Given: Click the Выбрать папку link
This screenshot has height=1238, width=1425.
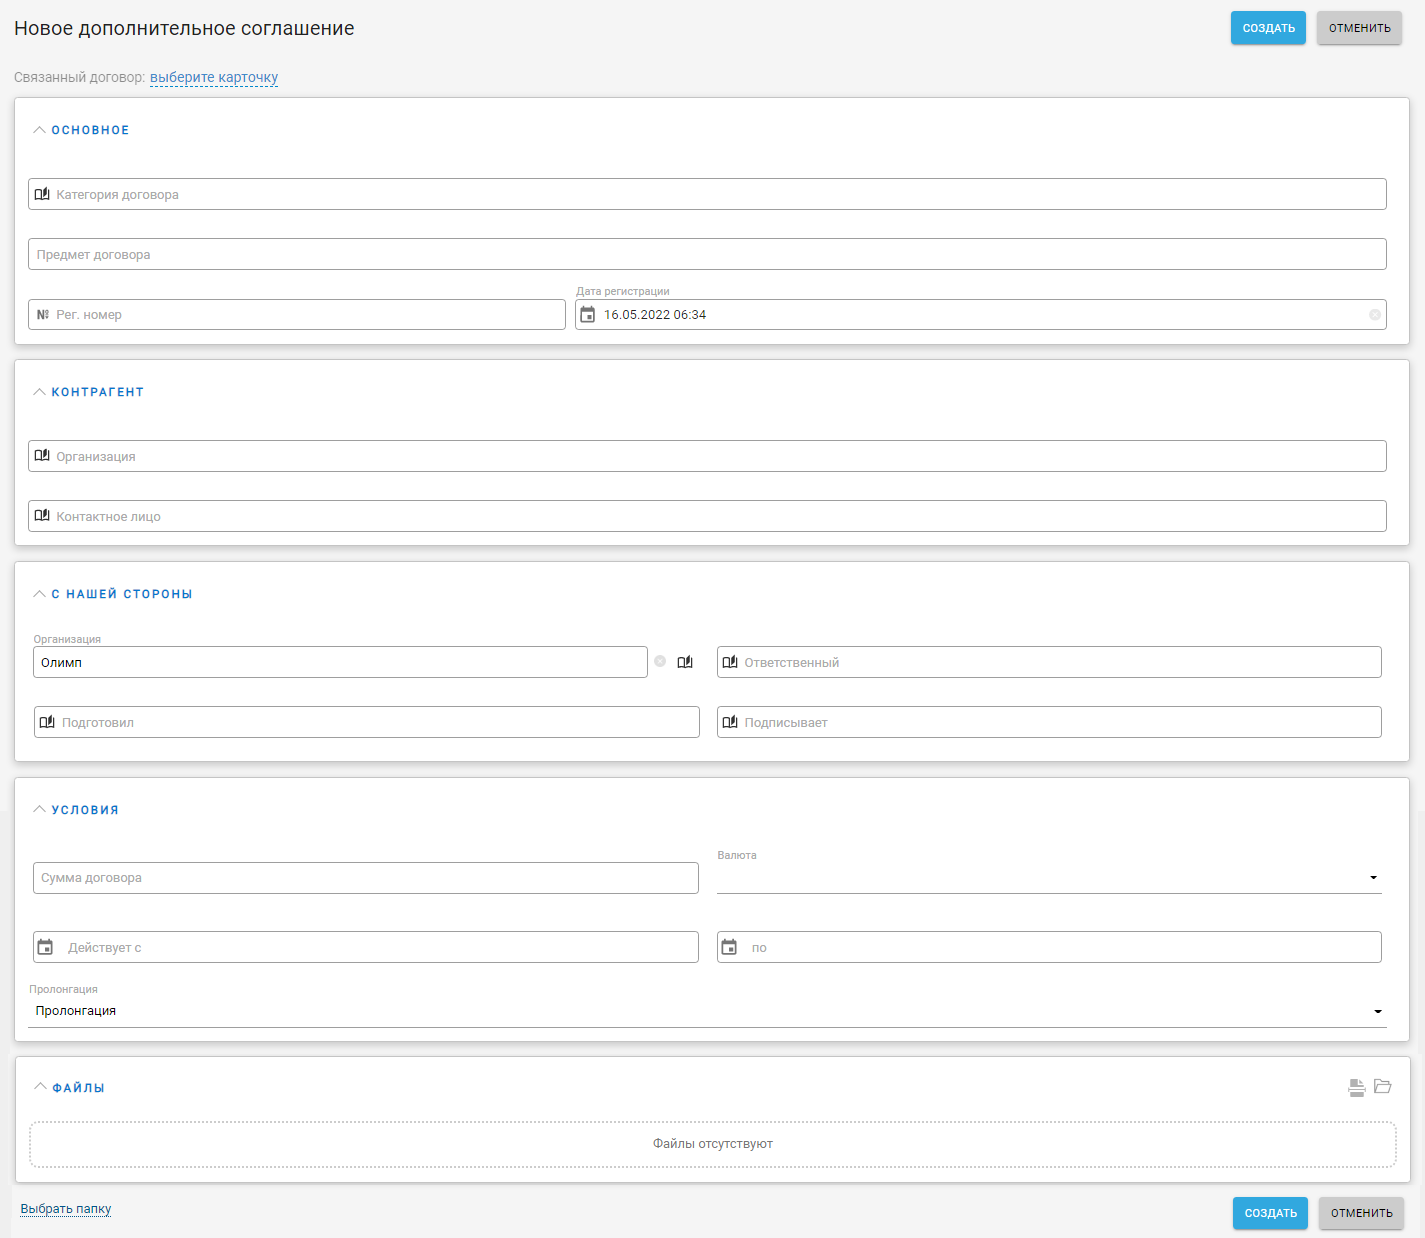Looking at the screenshot, I should tap(66, 1209).
